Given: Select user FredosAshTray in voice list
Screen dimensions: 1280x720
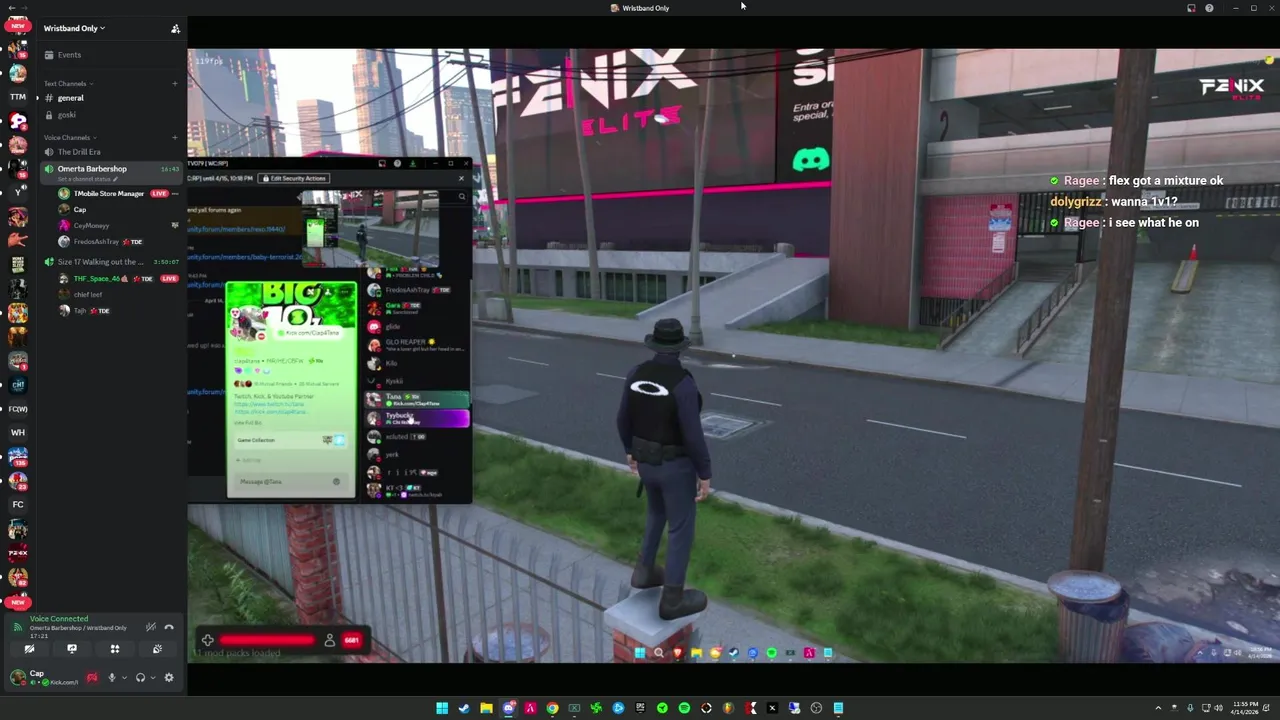Looking at the screenshot, I should (x=96, y=242).
